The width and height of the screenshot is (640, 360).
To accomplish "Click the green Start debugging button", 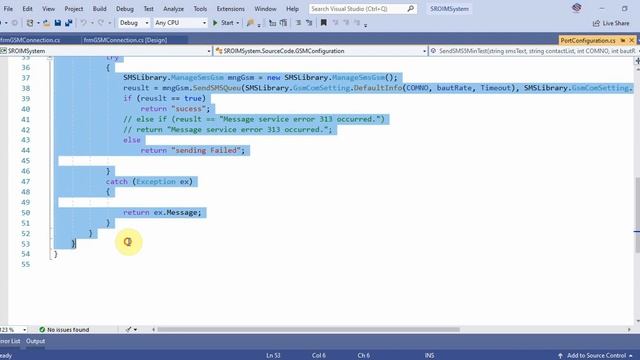I will (x=223, y=23).
